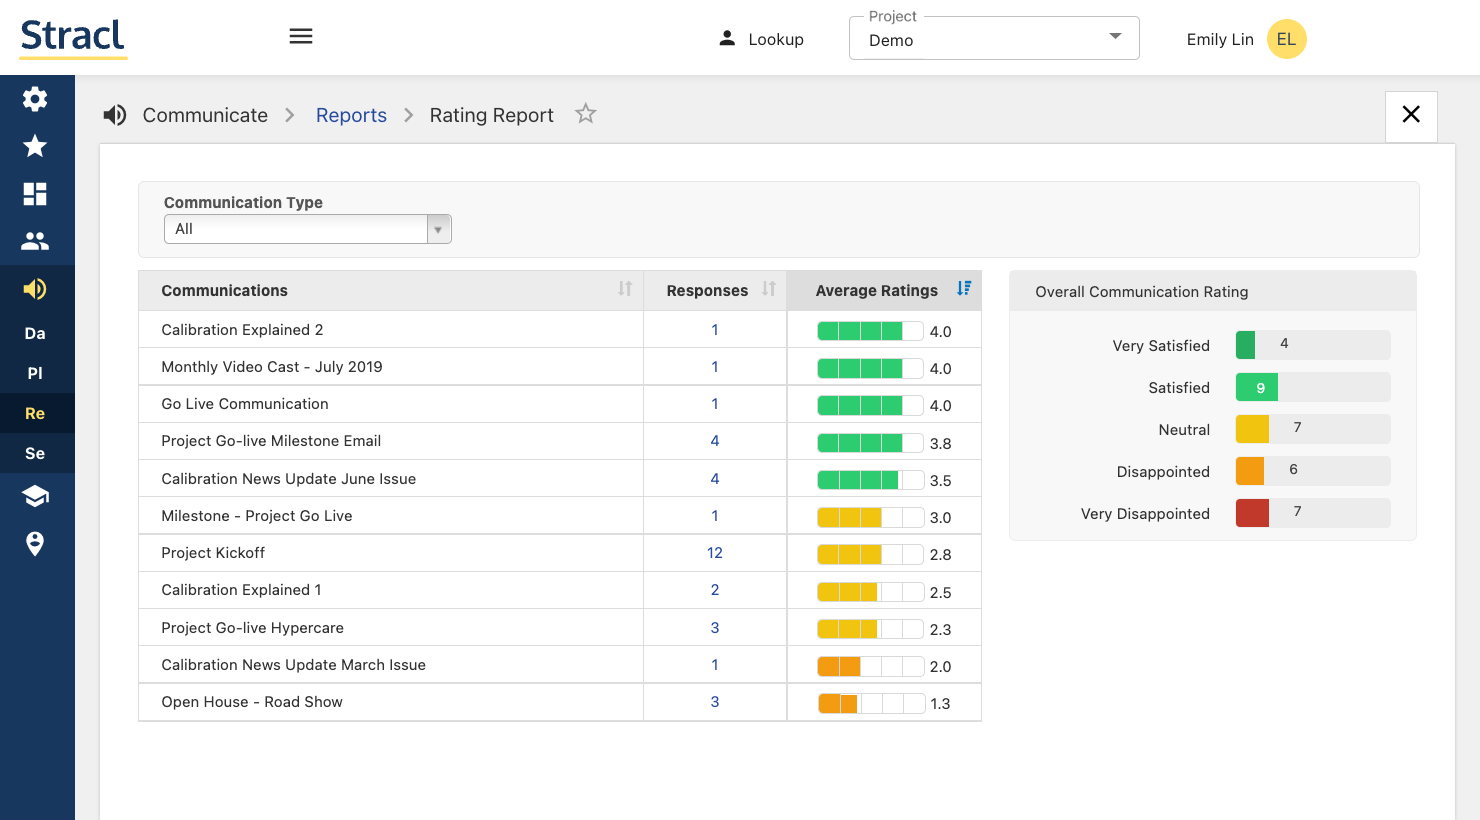Click the Very Disappointed red rating bar
The width and height of the screenshot is (1480, 820).
[1252, 513]
